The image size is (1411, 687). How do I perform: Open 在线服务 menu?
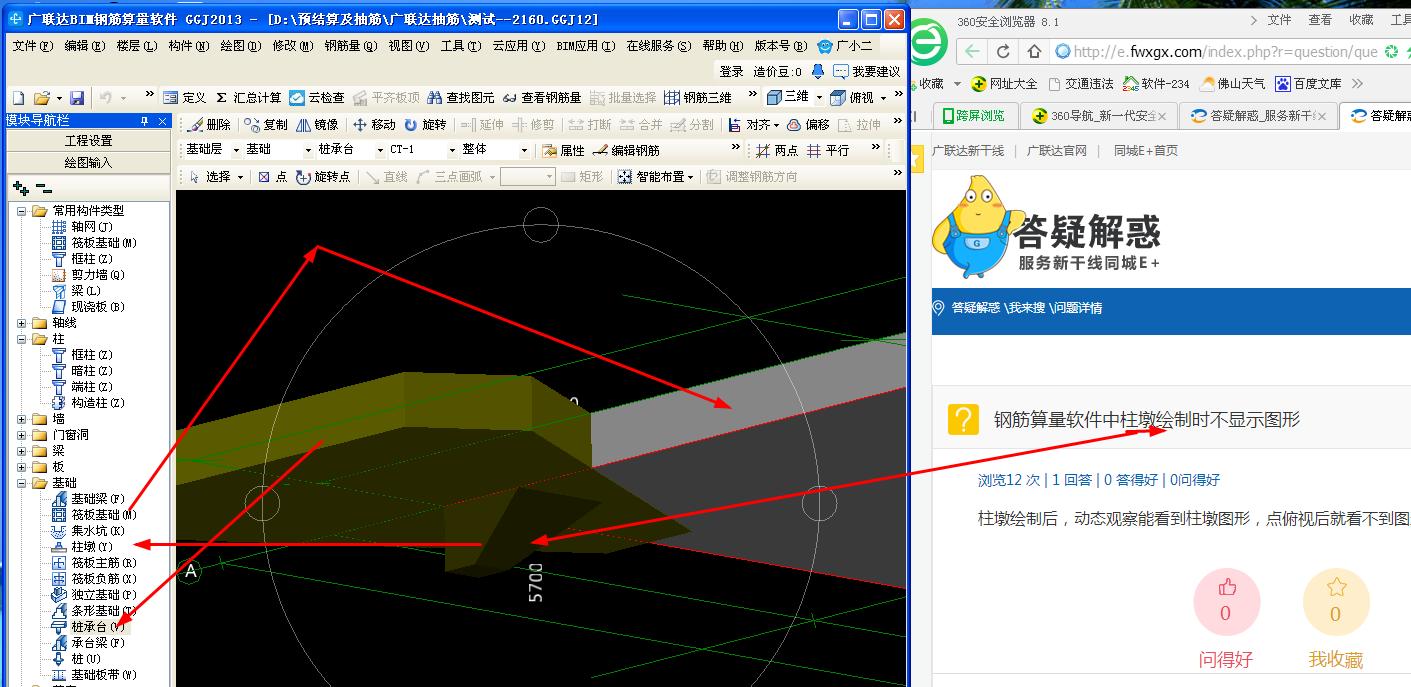coord(658,46)
